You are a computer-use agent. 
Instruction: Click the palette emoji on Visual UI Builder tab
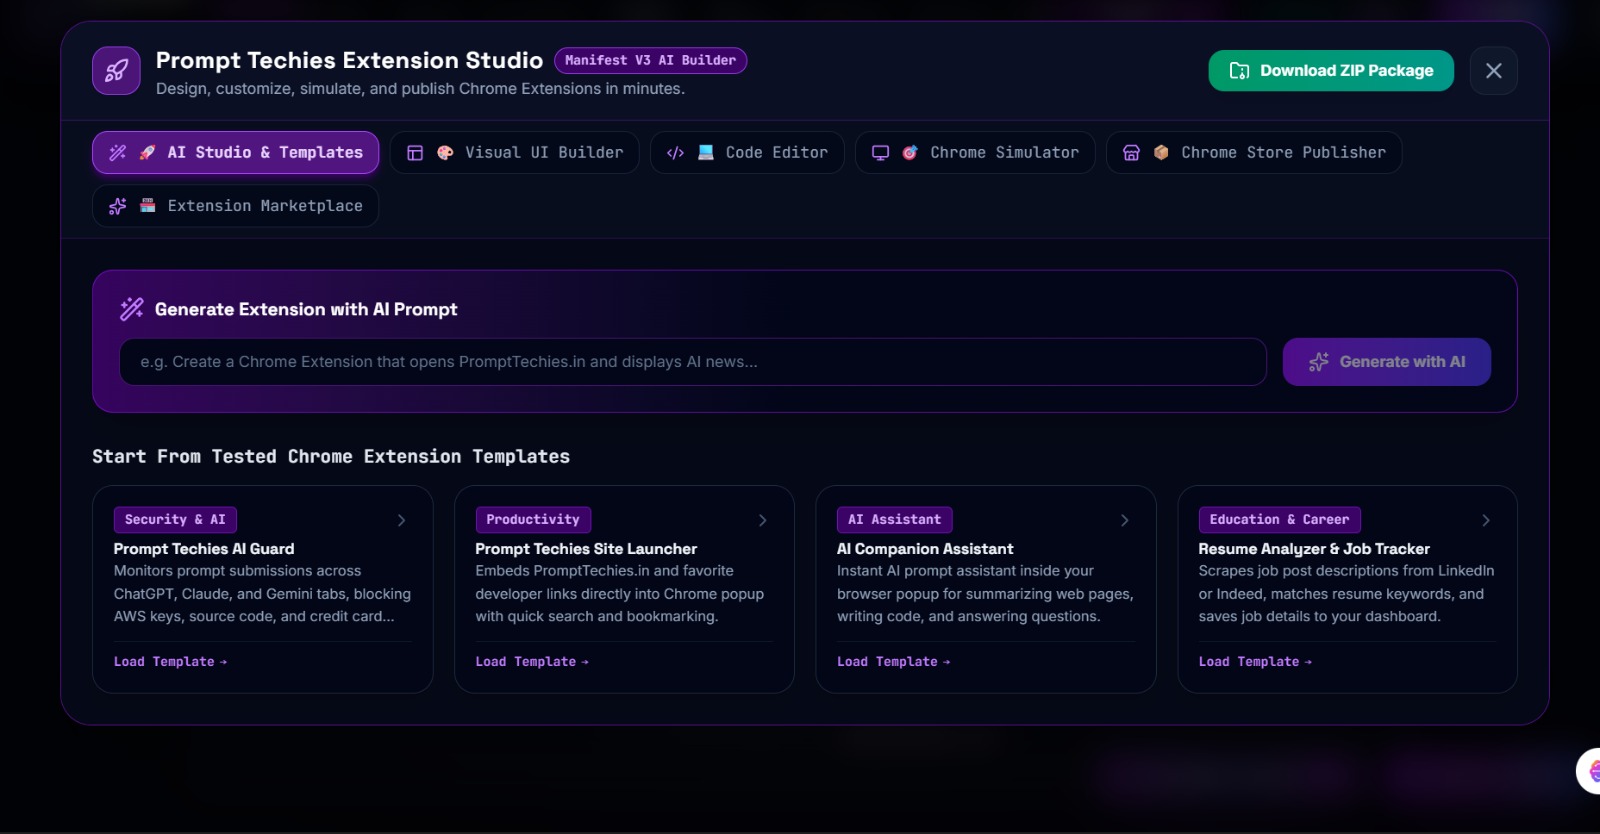(445, 153)
